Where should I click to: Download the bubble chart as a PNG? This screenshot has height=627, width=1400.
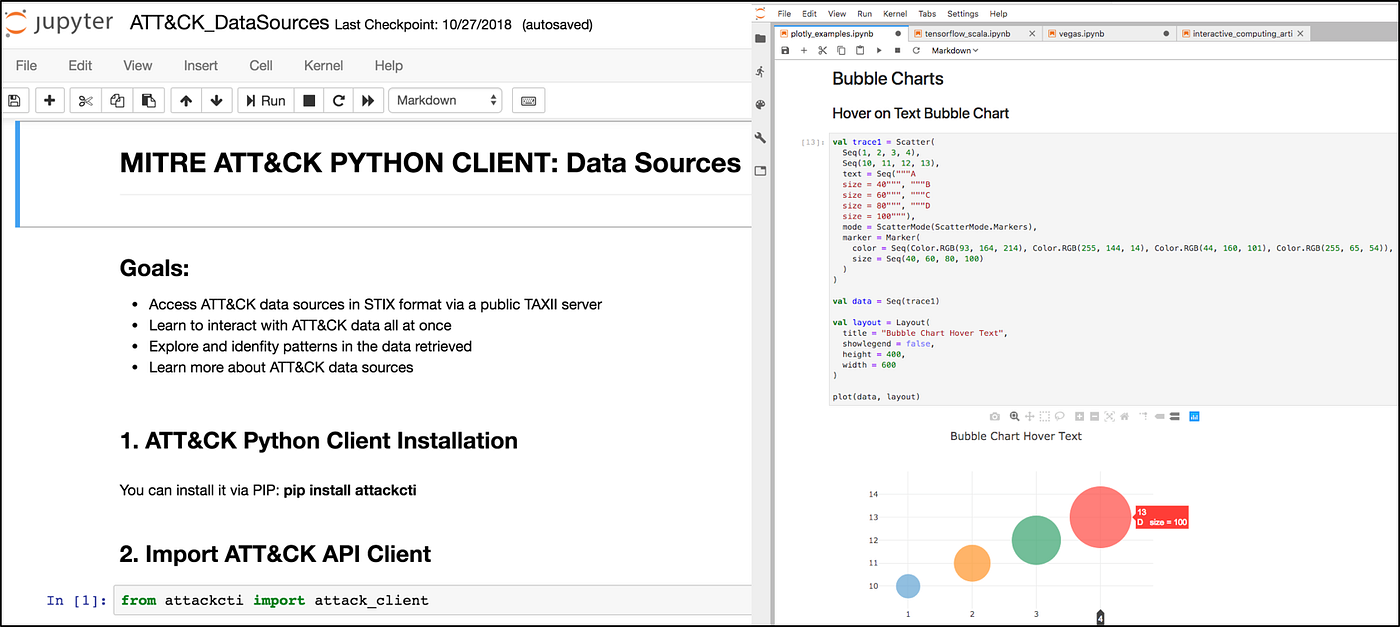[994, 416]
